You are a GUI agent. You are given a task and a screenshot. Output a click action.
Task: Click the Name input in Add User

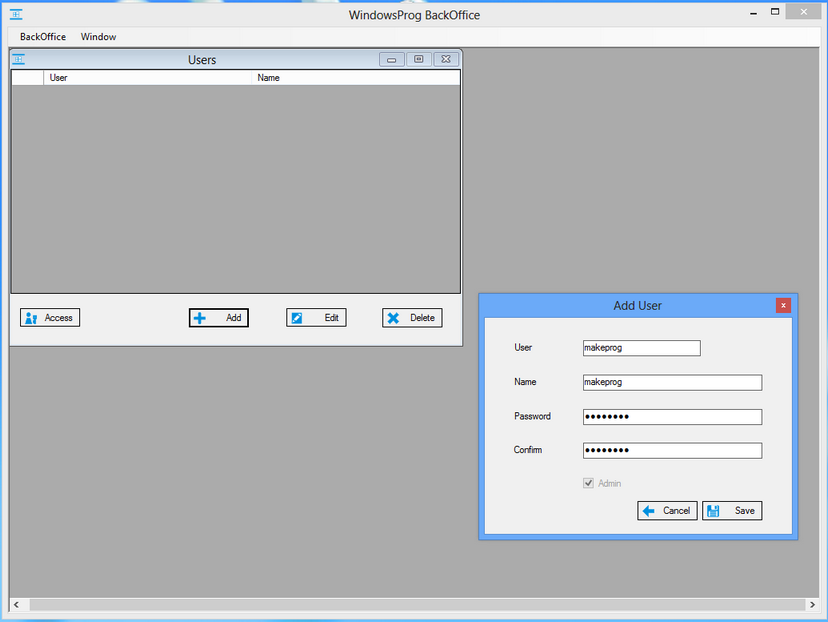click(x=670, y=382)
